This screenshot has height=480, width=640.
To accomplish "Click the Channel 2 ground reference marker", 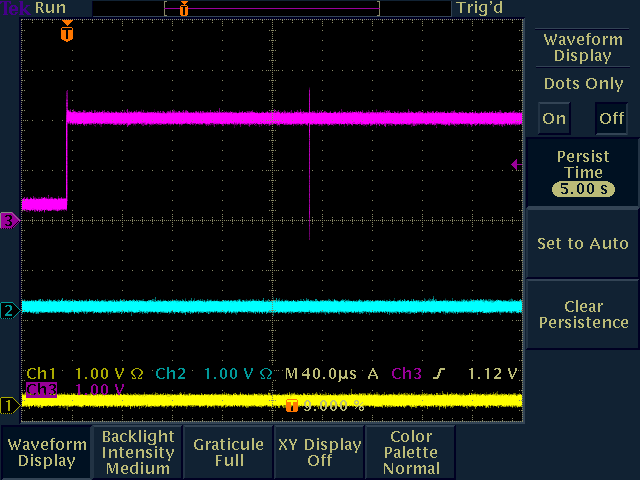I will click(x=9, y=309).
